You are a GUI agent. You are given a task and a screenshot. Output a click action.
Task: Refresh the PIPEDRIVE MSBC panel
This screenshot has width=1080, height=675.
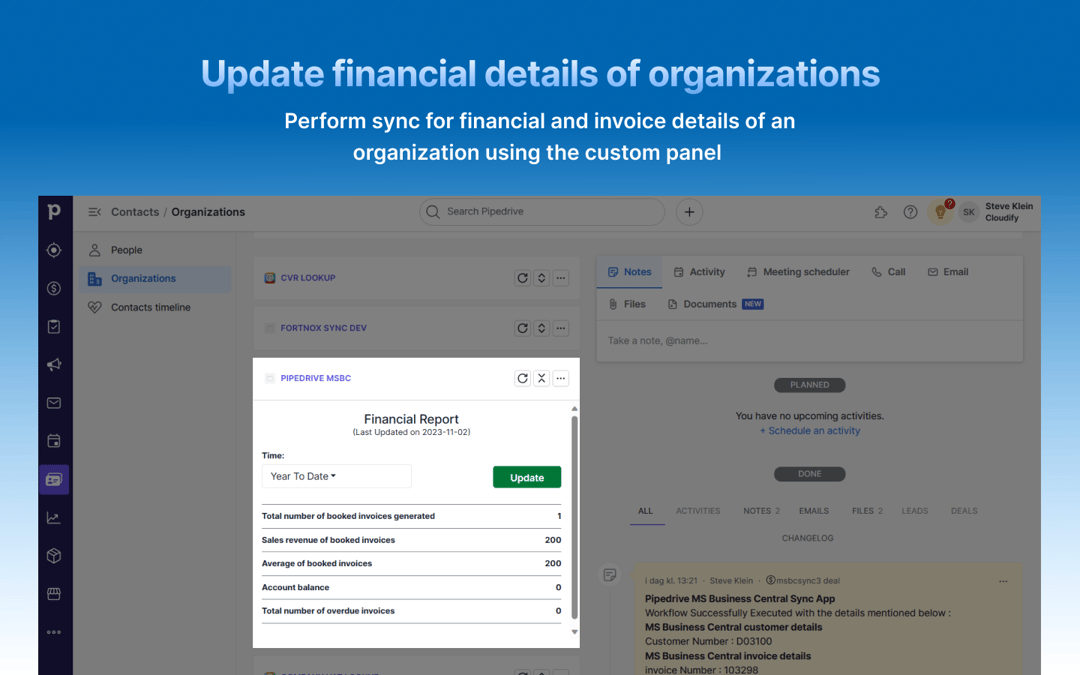coord(522,378)
